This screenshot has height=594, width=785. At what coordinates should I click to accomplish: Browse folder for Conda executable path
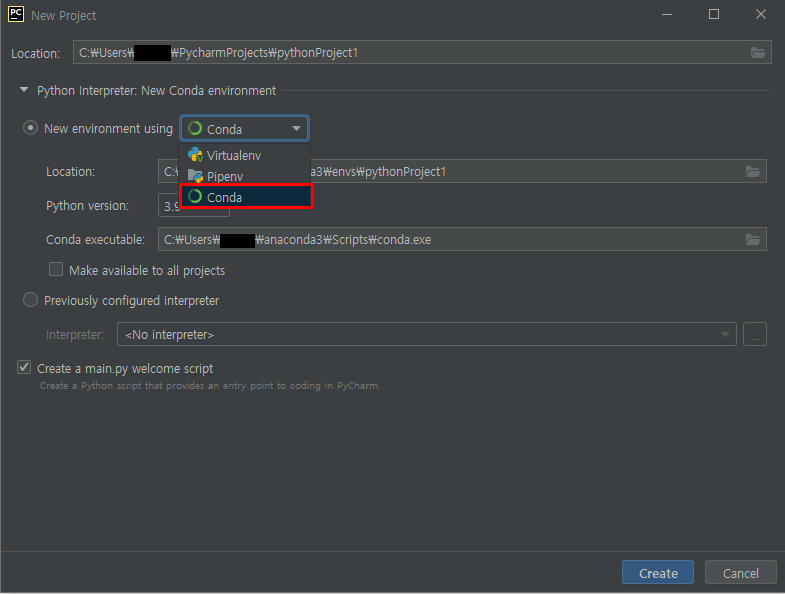click(x=753, y=240)
